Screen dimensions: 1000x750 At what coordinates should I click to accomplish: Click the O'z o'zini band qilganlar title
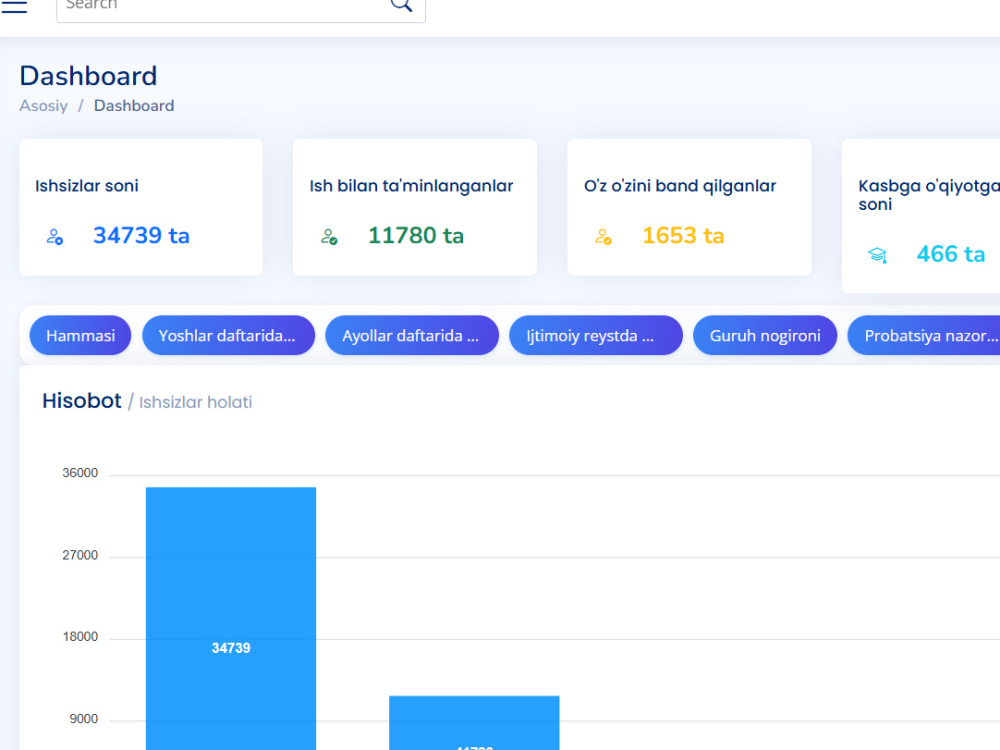pos(680,186)
